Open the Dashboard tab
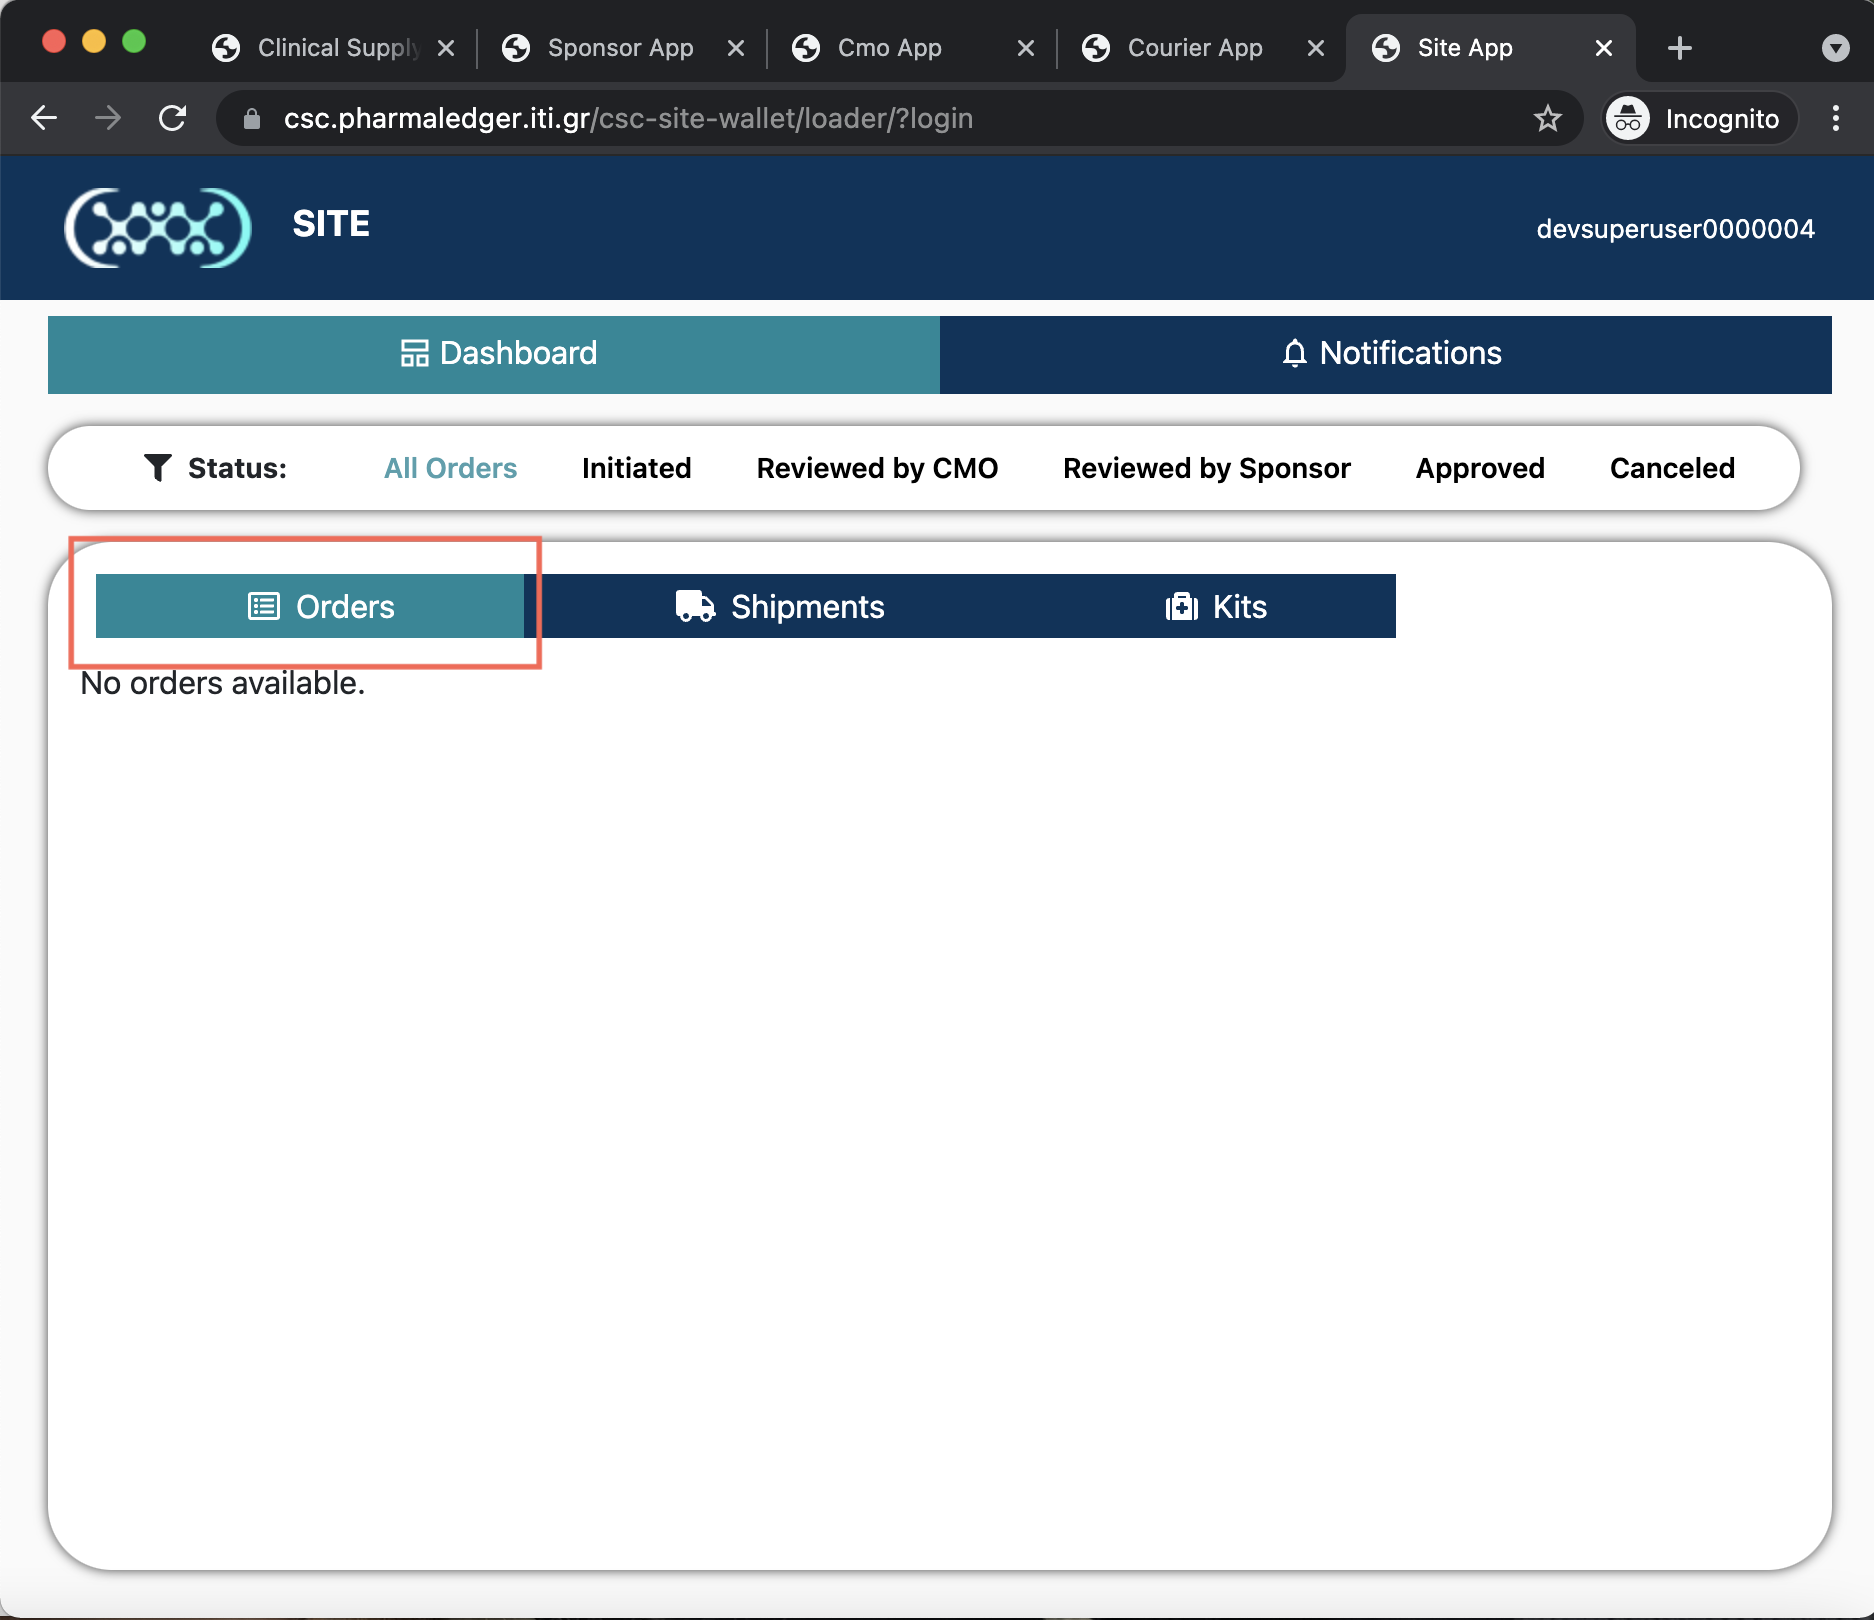The height and width of the screenshot is (1620, 1874). click(494, 354)
